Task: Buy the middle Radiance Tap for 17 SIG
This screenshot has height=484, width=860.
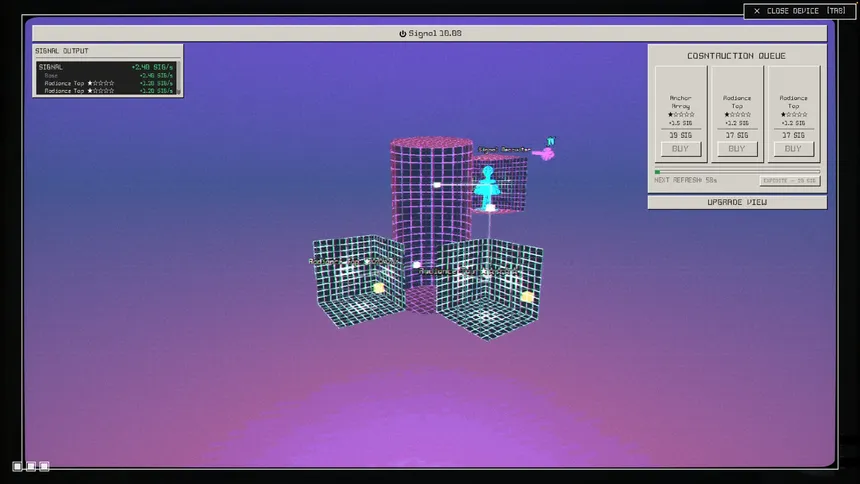Action: coord(737,149)
